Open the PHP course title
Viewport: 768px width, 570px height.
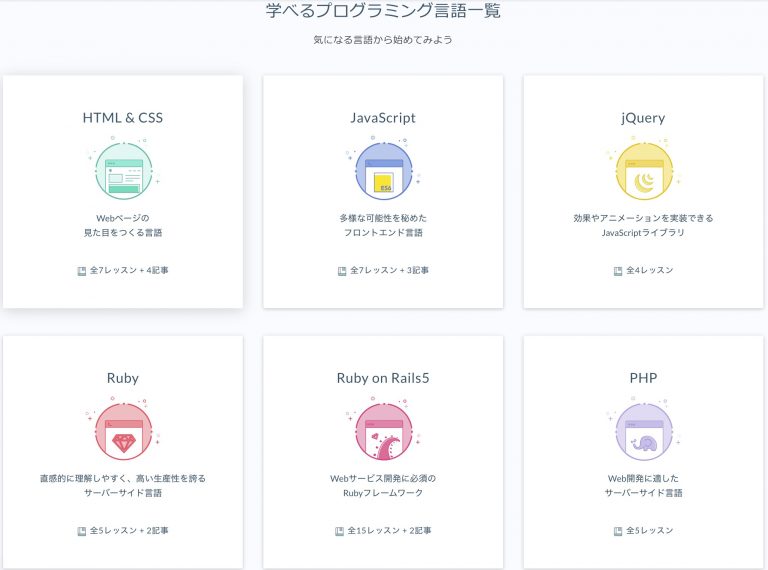643,378
